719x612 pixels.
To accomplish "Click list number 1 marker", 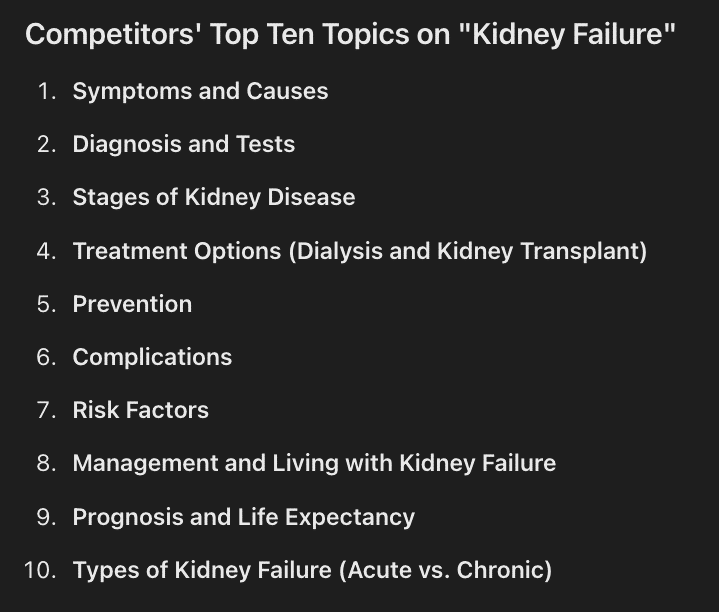I will (47, 91).
